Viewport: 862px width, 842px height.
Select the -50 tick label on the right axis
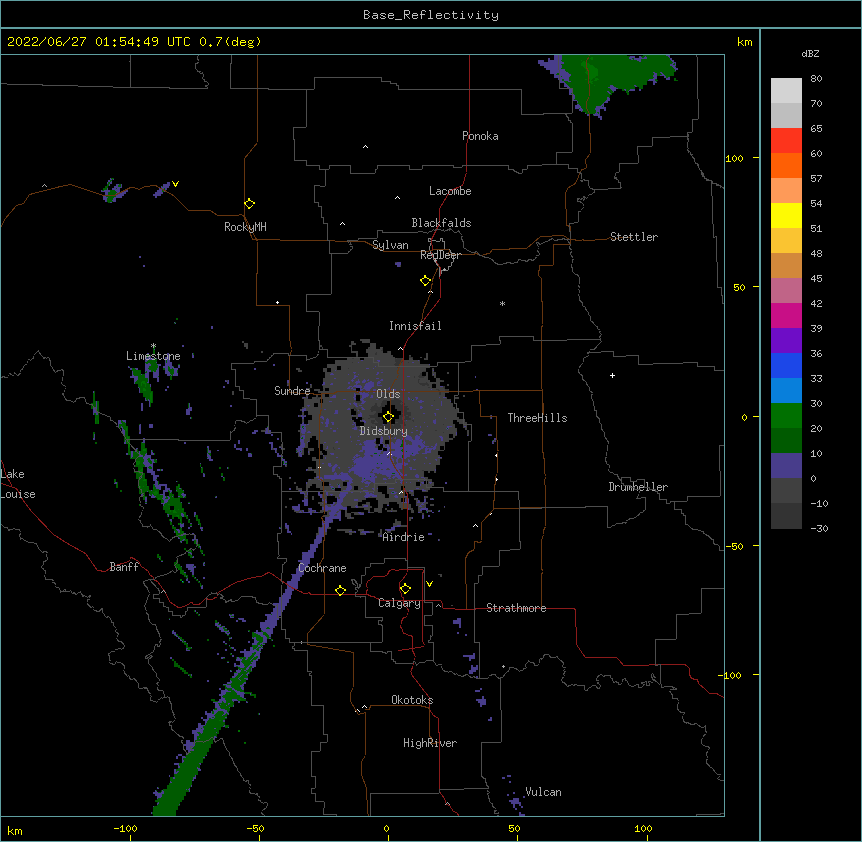click(x=734, y=546)
